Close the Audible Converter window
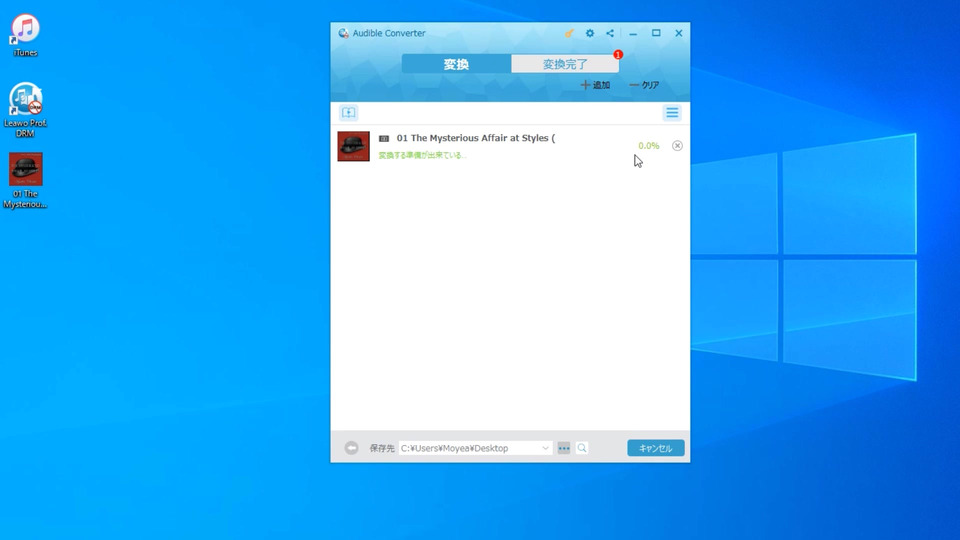Screen dimensions: 960x540 (x=678, y=33)
